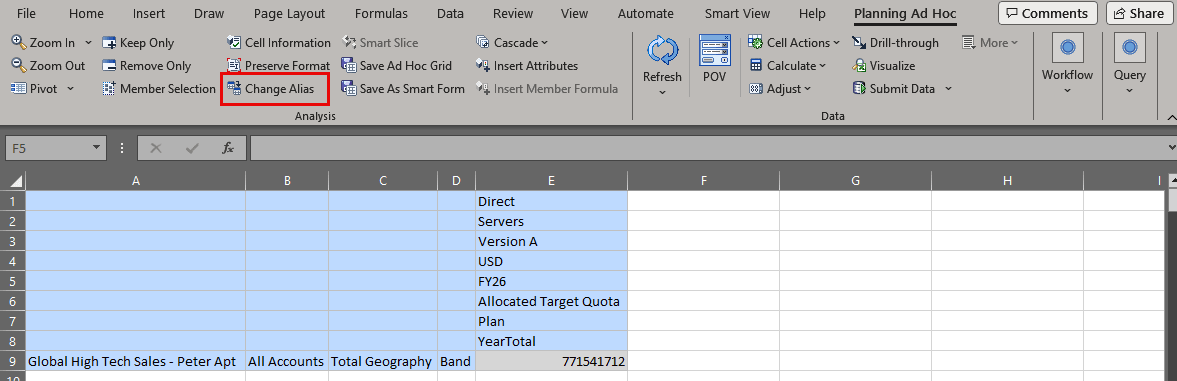Screen dimensions: 1177x381
Task: Select the row 9 header
Action: 13,362
